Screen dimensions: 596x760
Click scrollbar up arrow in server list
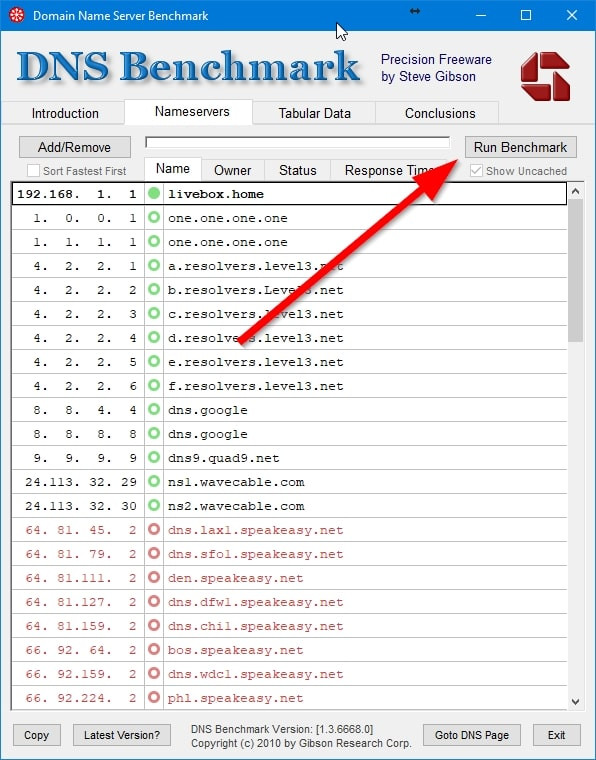(575, 191)
